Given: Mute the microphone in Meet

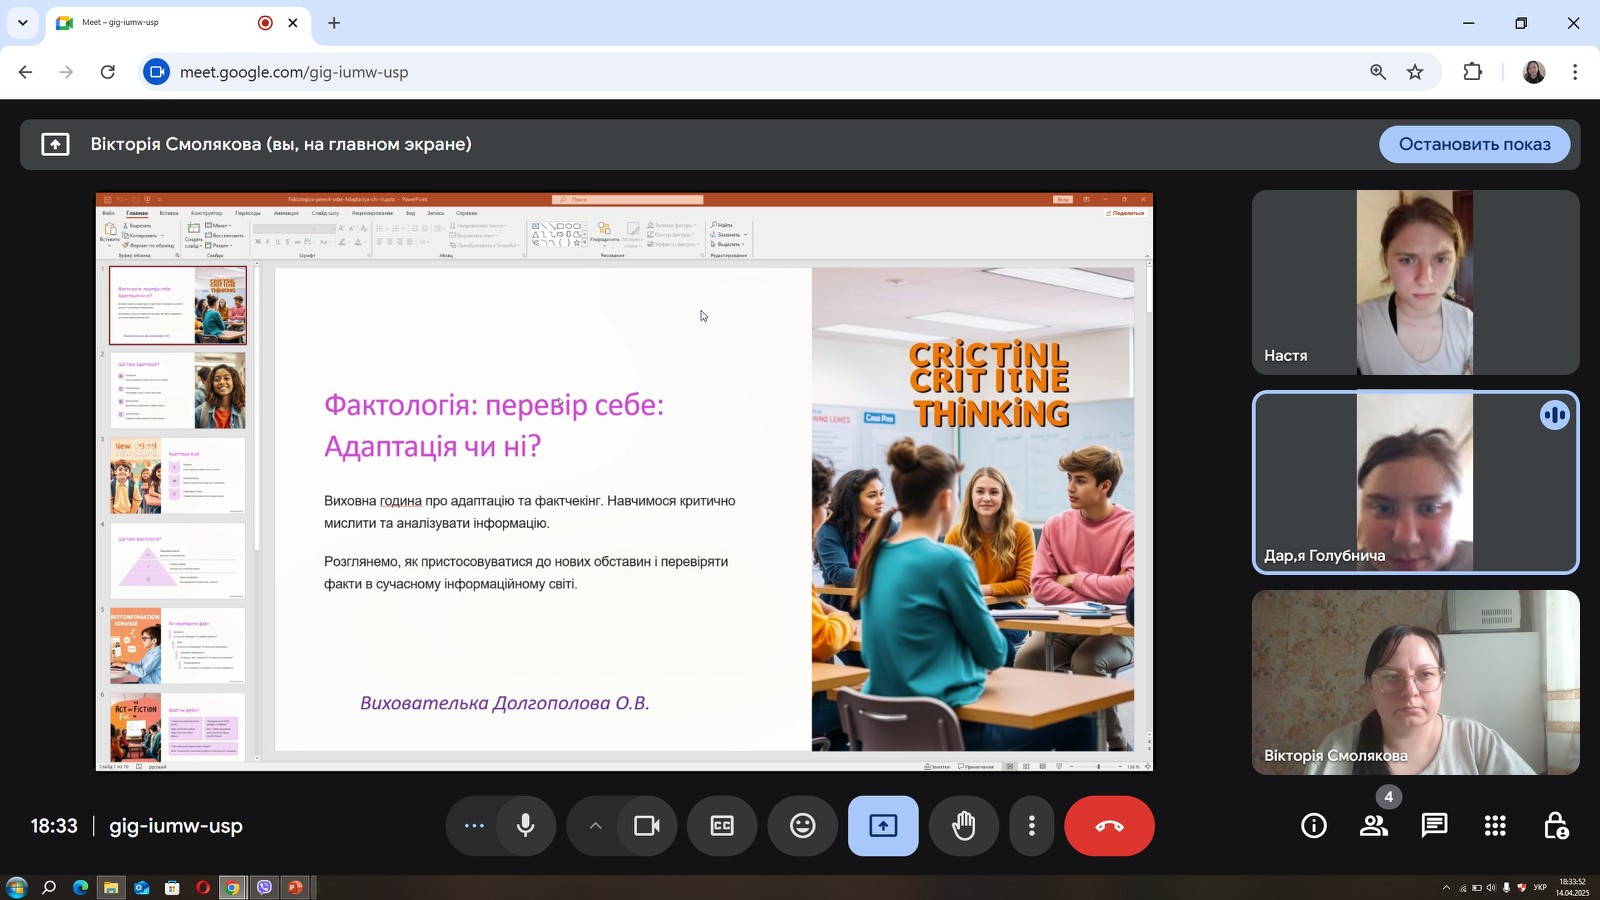Looking at the screenshot, I should click(525, 826).
